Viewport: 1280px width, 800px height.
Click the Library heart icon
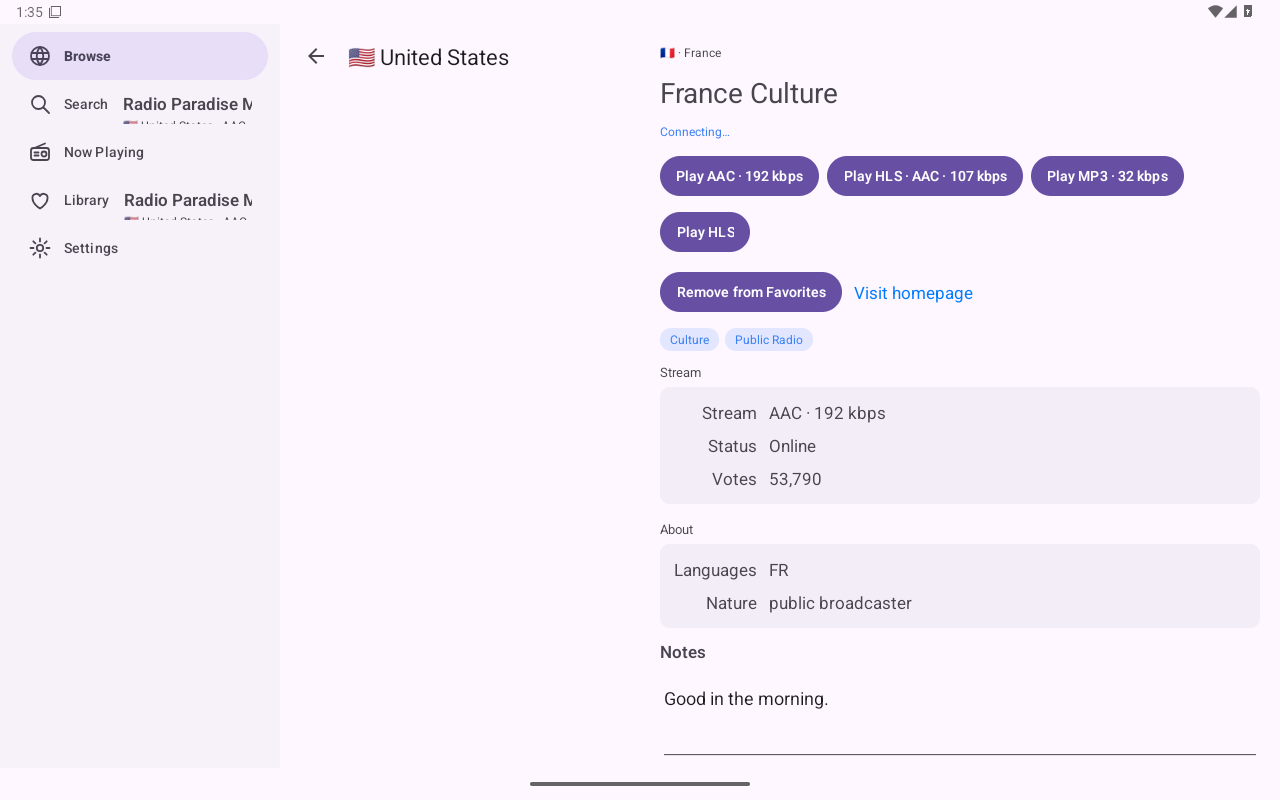click(x=40, y=200)
